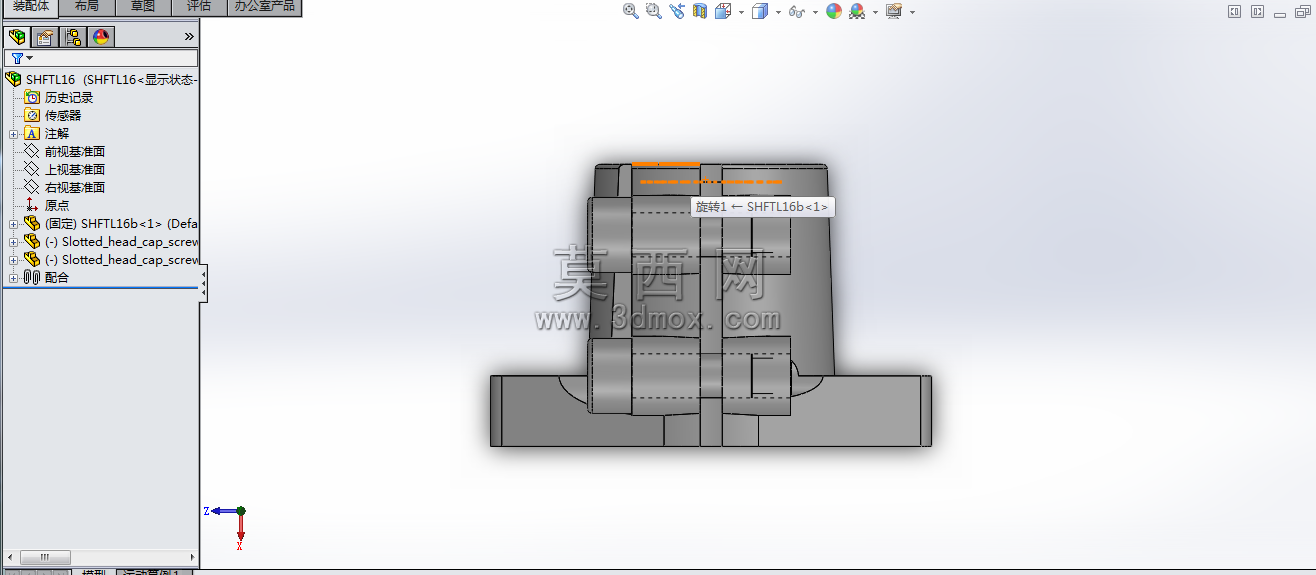Image resolution: width=1316 pixels, height=575 pixels.
Task: Open the View Settings dropdown arrow
Action: 912,12
